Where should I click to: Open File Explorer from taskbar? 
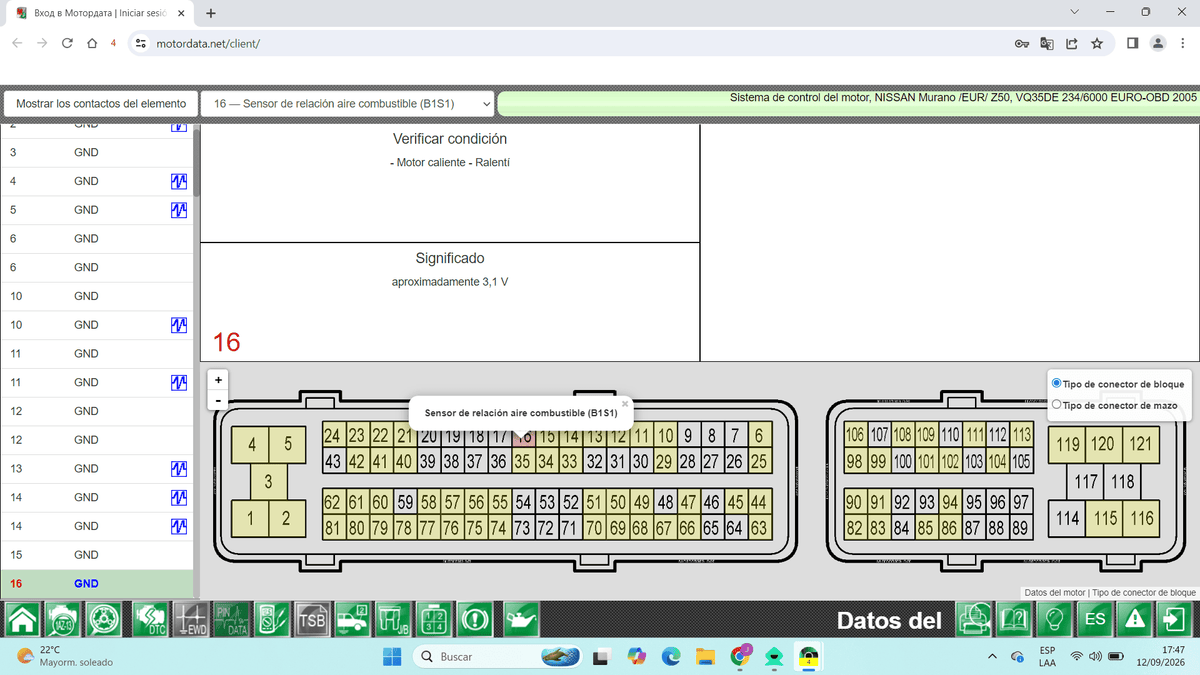pyautogui.click(x=706, y=656)
